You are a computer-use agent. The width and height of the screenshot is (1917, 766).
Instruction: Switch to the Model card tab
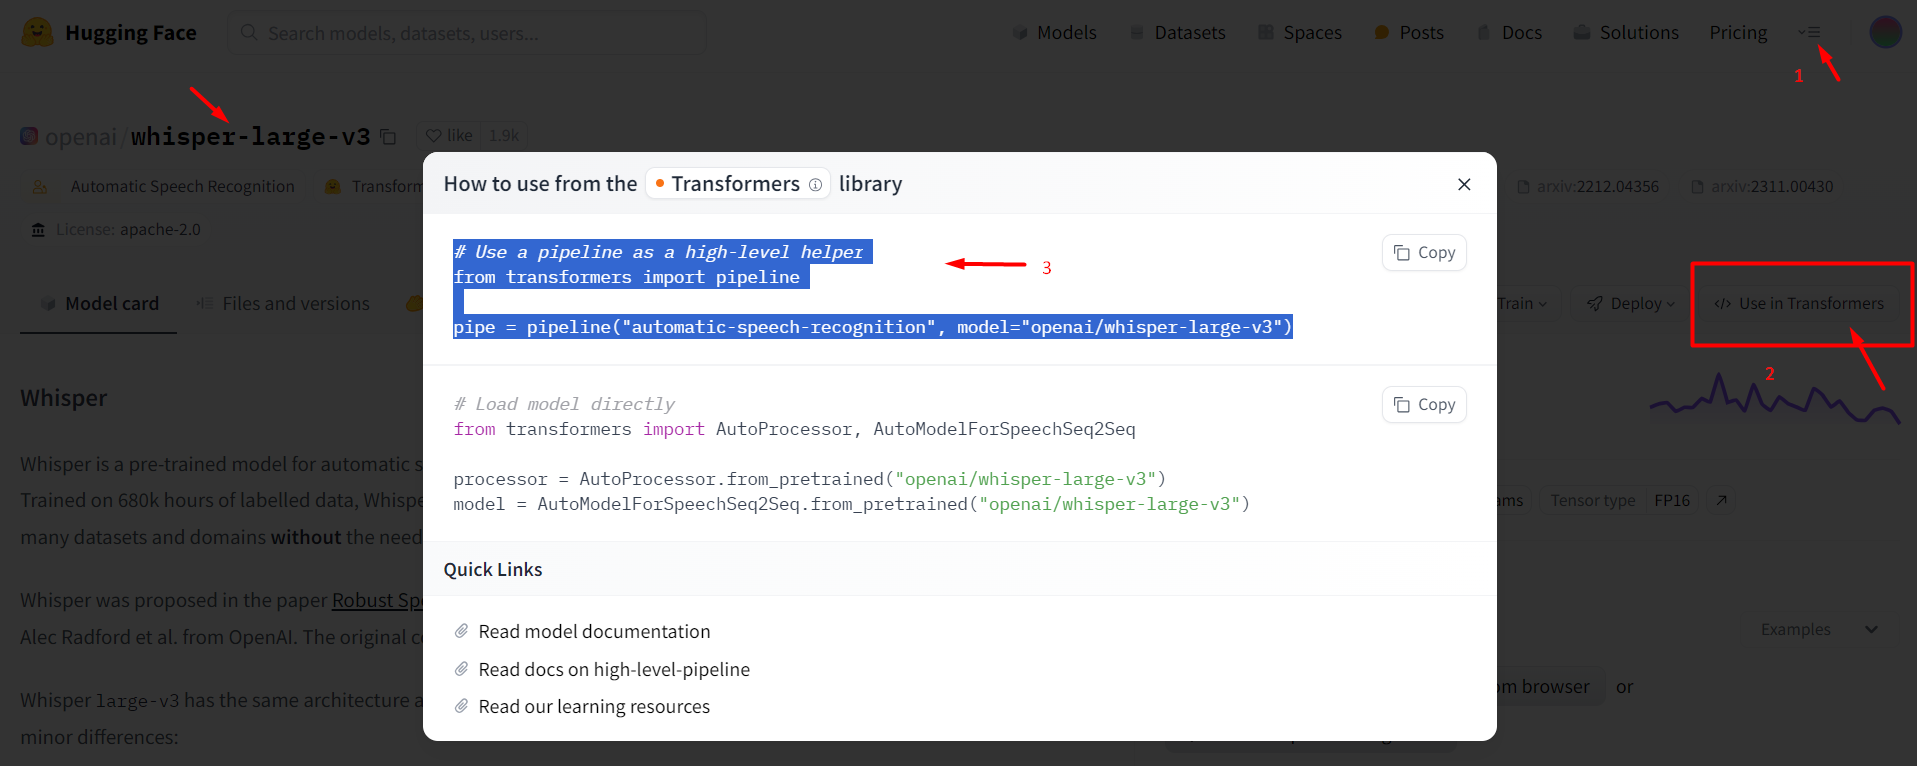(99, 303)
